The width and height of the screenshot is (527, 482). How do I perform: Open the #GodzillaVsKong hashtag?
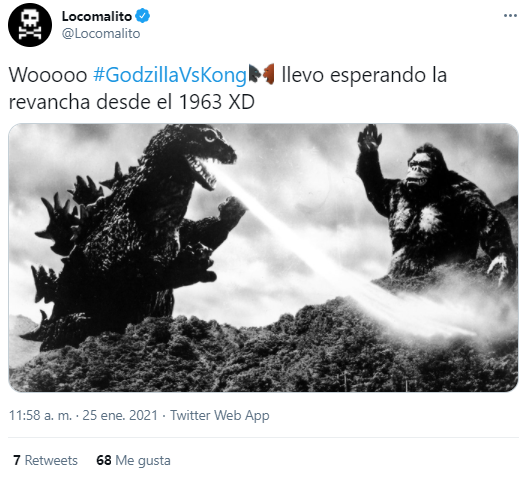(170, 75)
